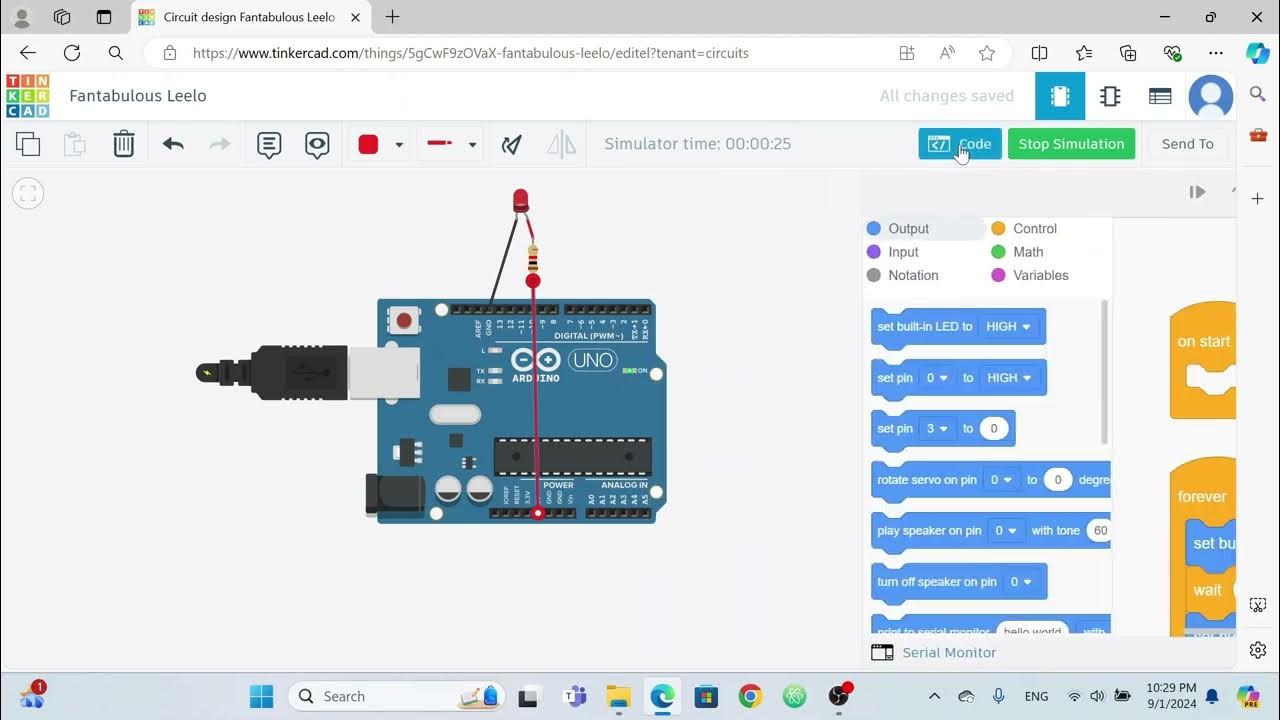Click the Zoom to fit icon
The image size is (1280, 720).
click(28, 193)
